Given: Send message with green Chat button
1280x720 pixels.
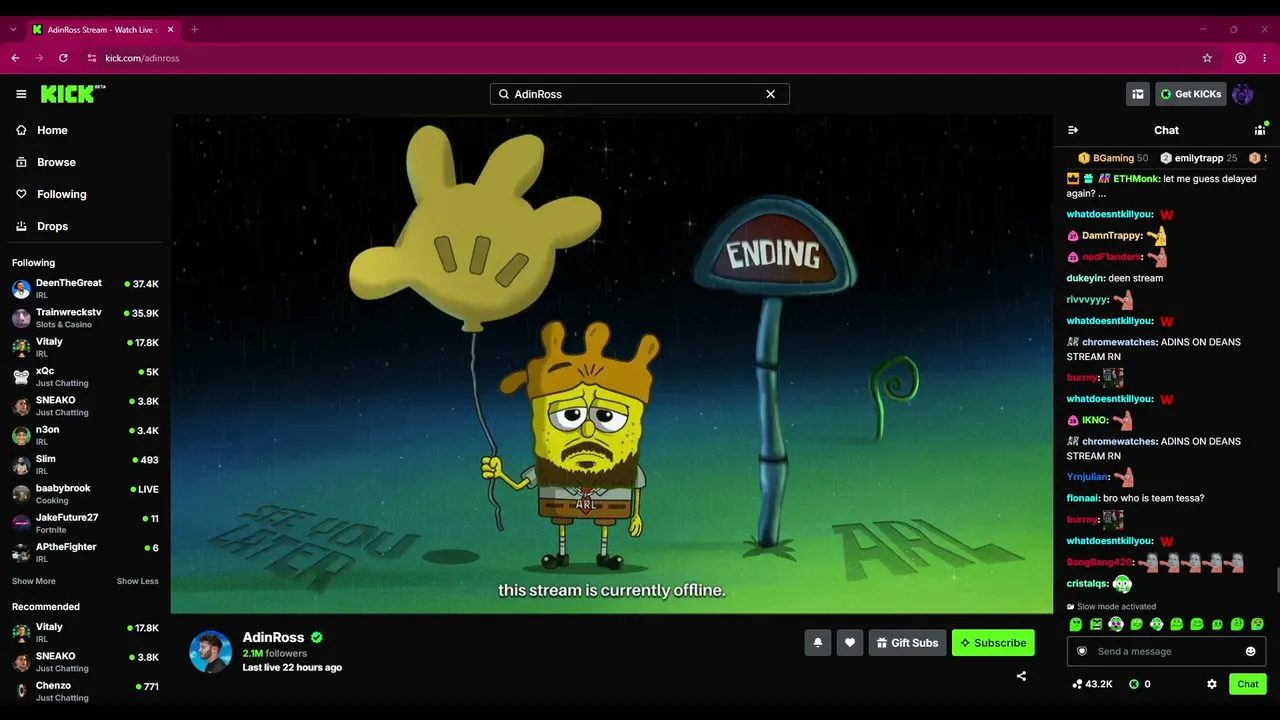Looking at the screenshot, I should pos(1248,684).
